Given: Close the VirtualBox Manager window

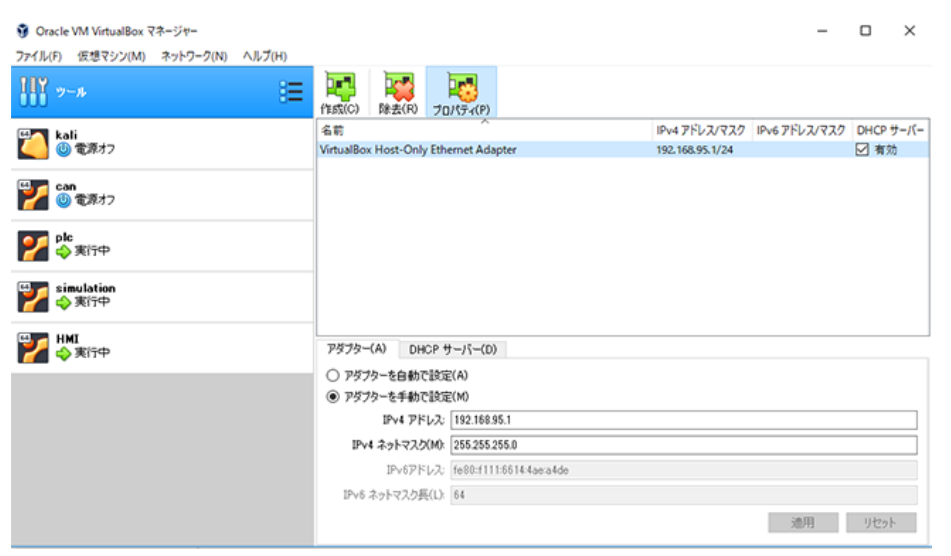Looking at the screenshot, I should (x=909, y=30).
